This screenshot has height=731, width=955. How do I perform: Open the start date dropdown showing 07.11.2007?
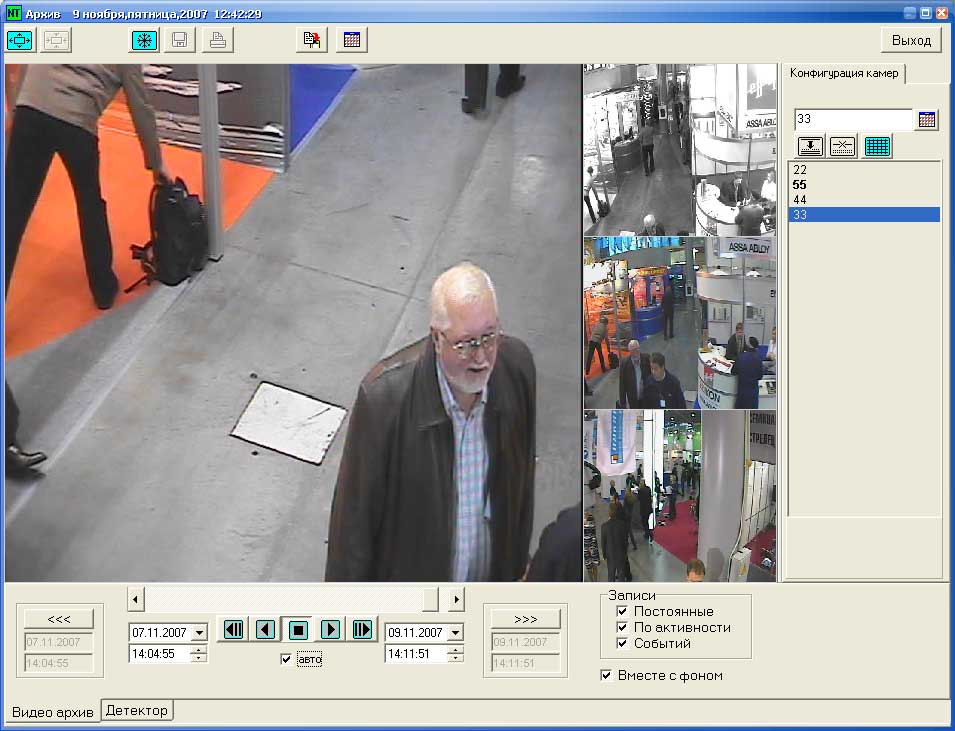point(198,633)
